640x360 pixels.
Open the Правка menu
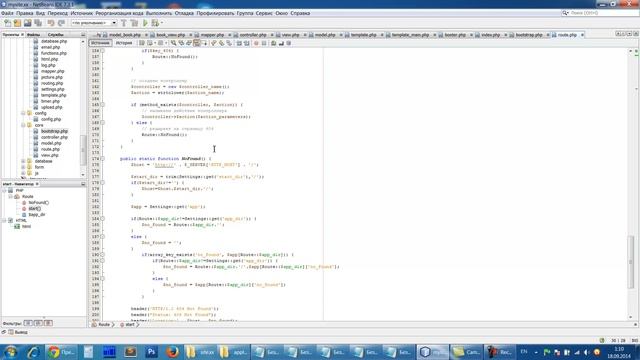coord(24,13)
